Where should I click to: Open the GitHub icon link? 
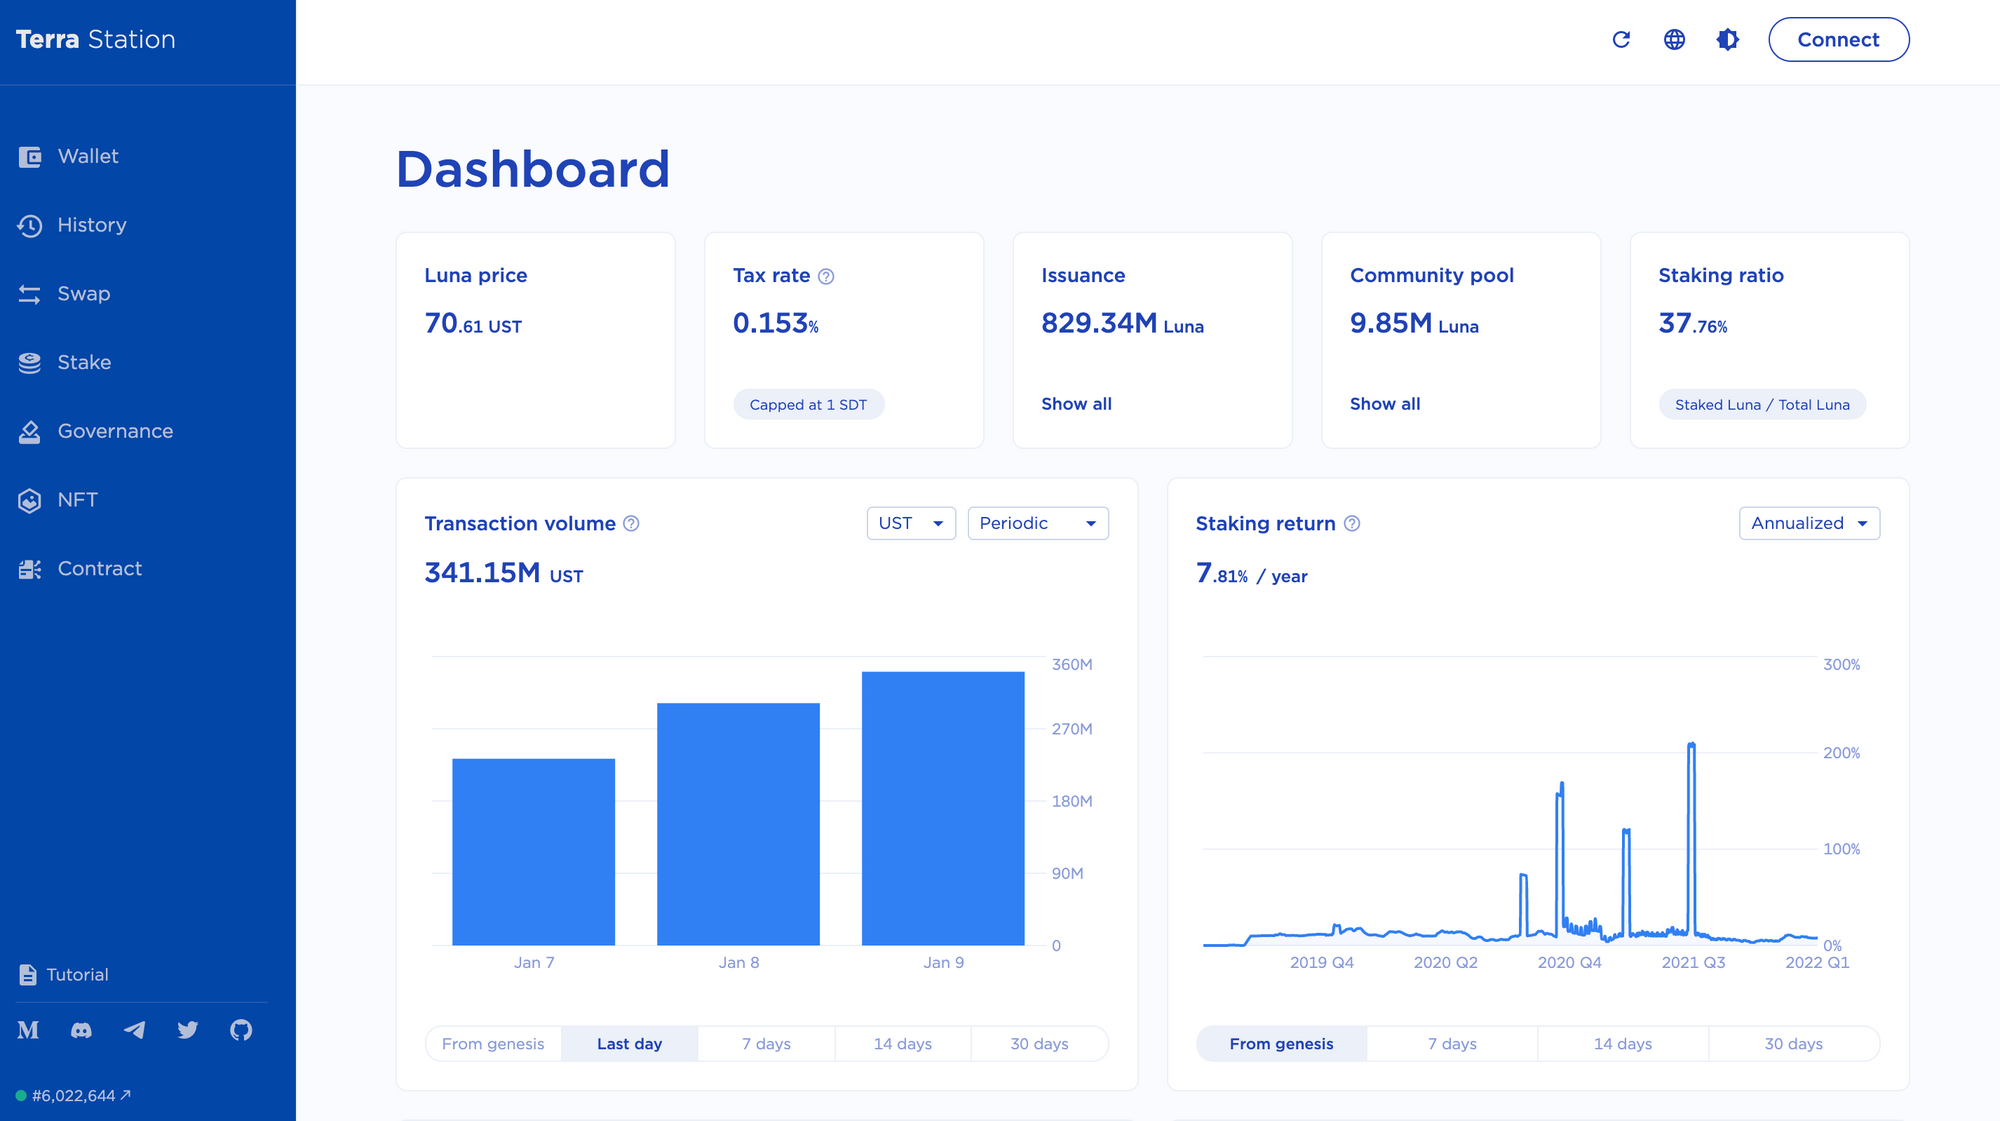point(241,1030)
